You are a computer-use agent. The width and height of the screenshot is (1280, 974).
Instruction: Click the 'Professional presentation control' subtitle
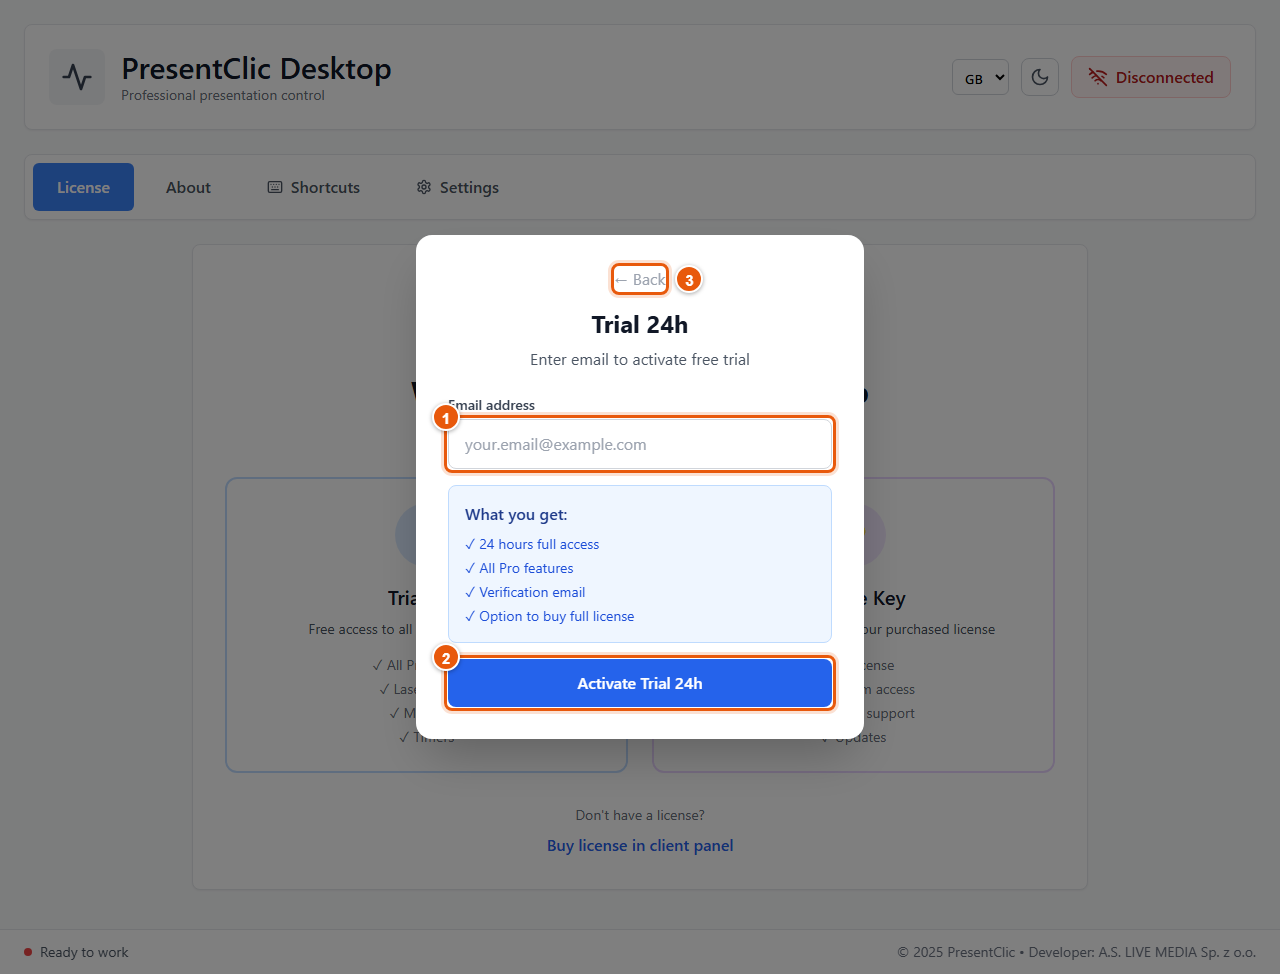(x=223, y=95)
